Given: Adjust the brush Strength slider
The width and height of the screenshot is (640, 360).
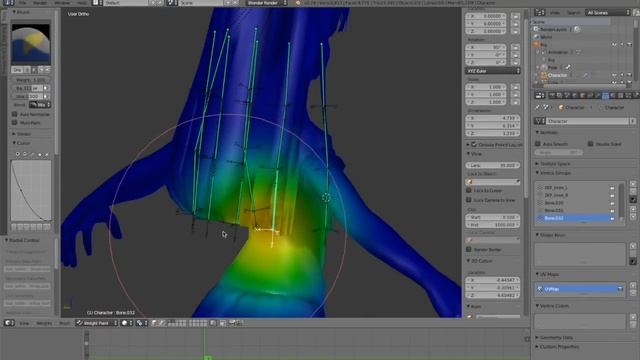Looking at the screenshot, I should tap(27, 96).
